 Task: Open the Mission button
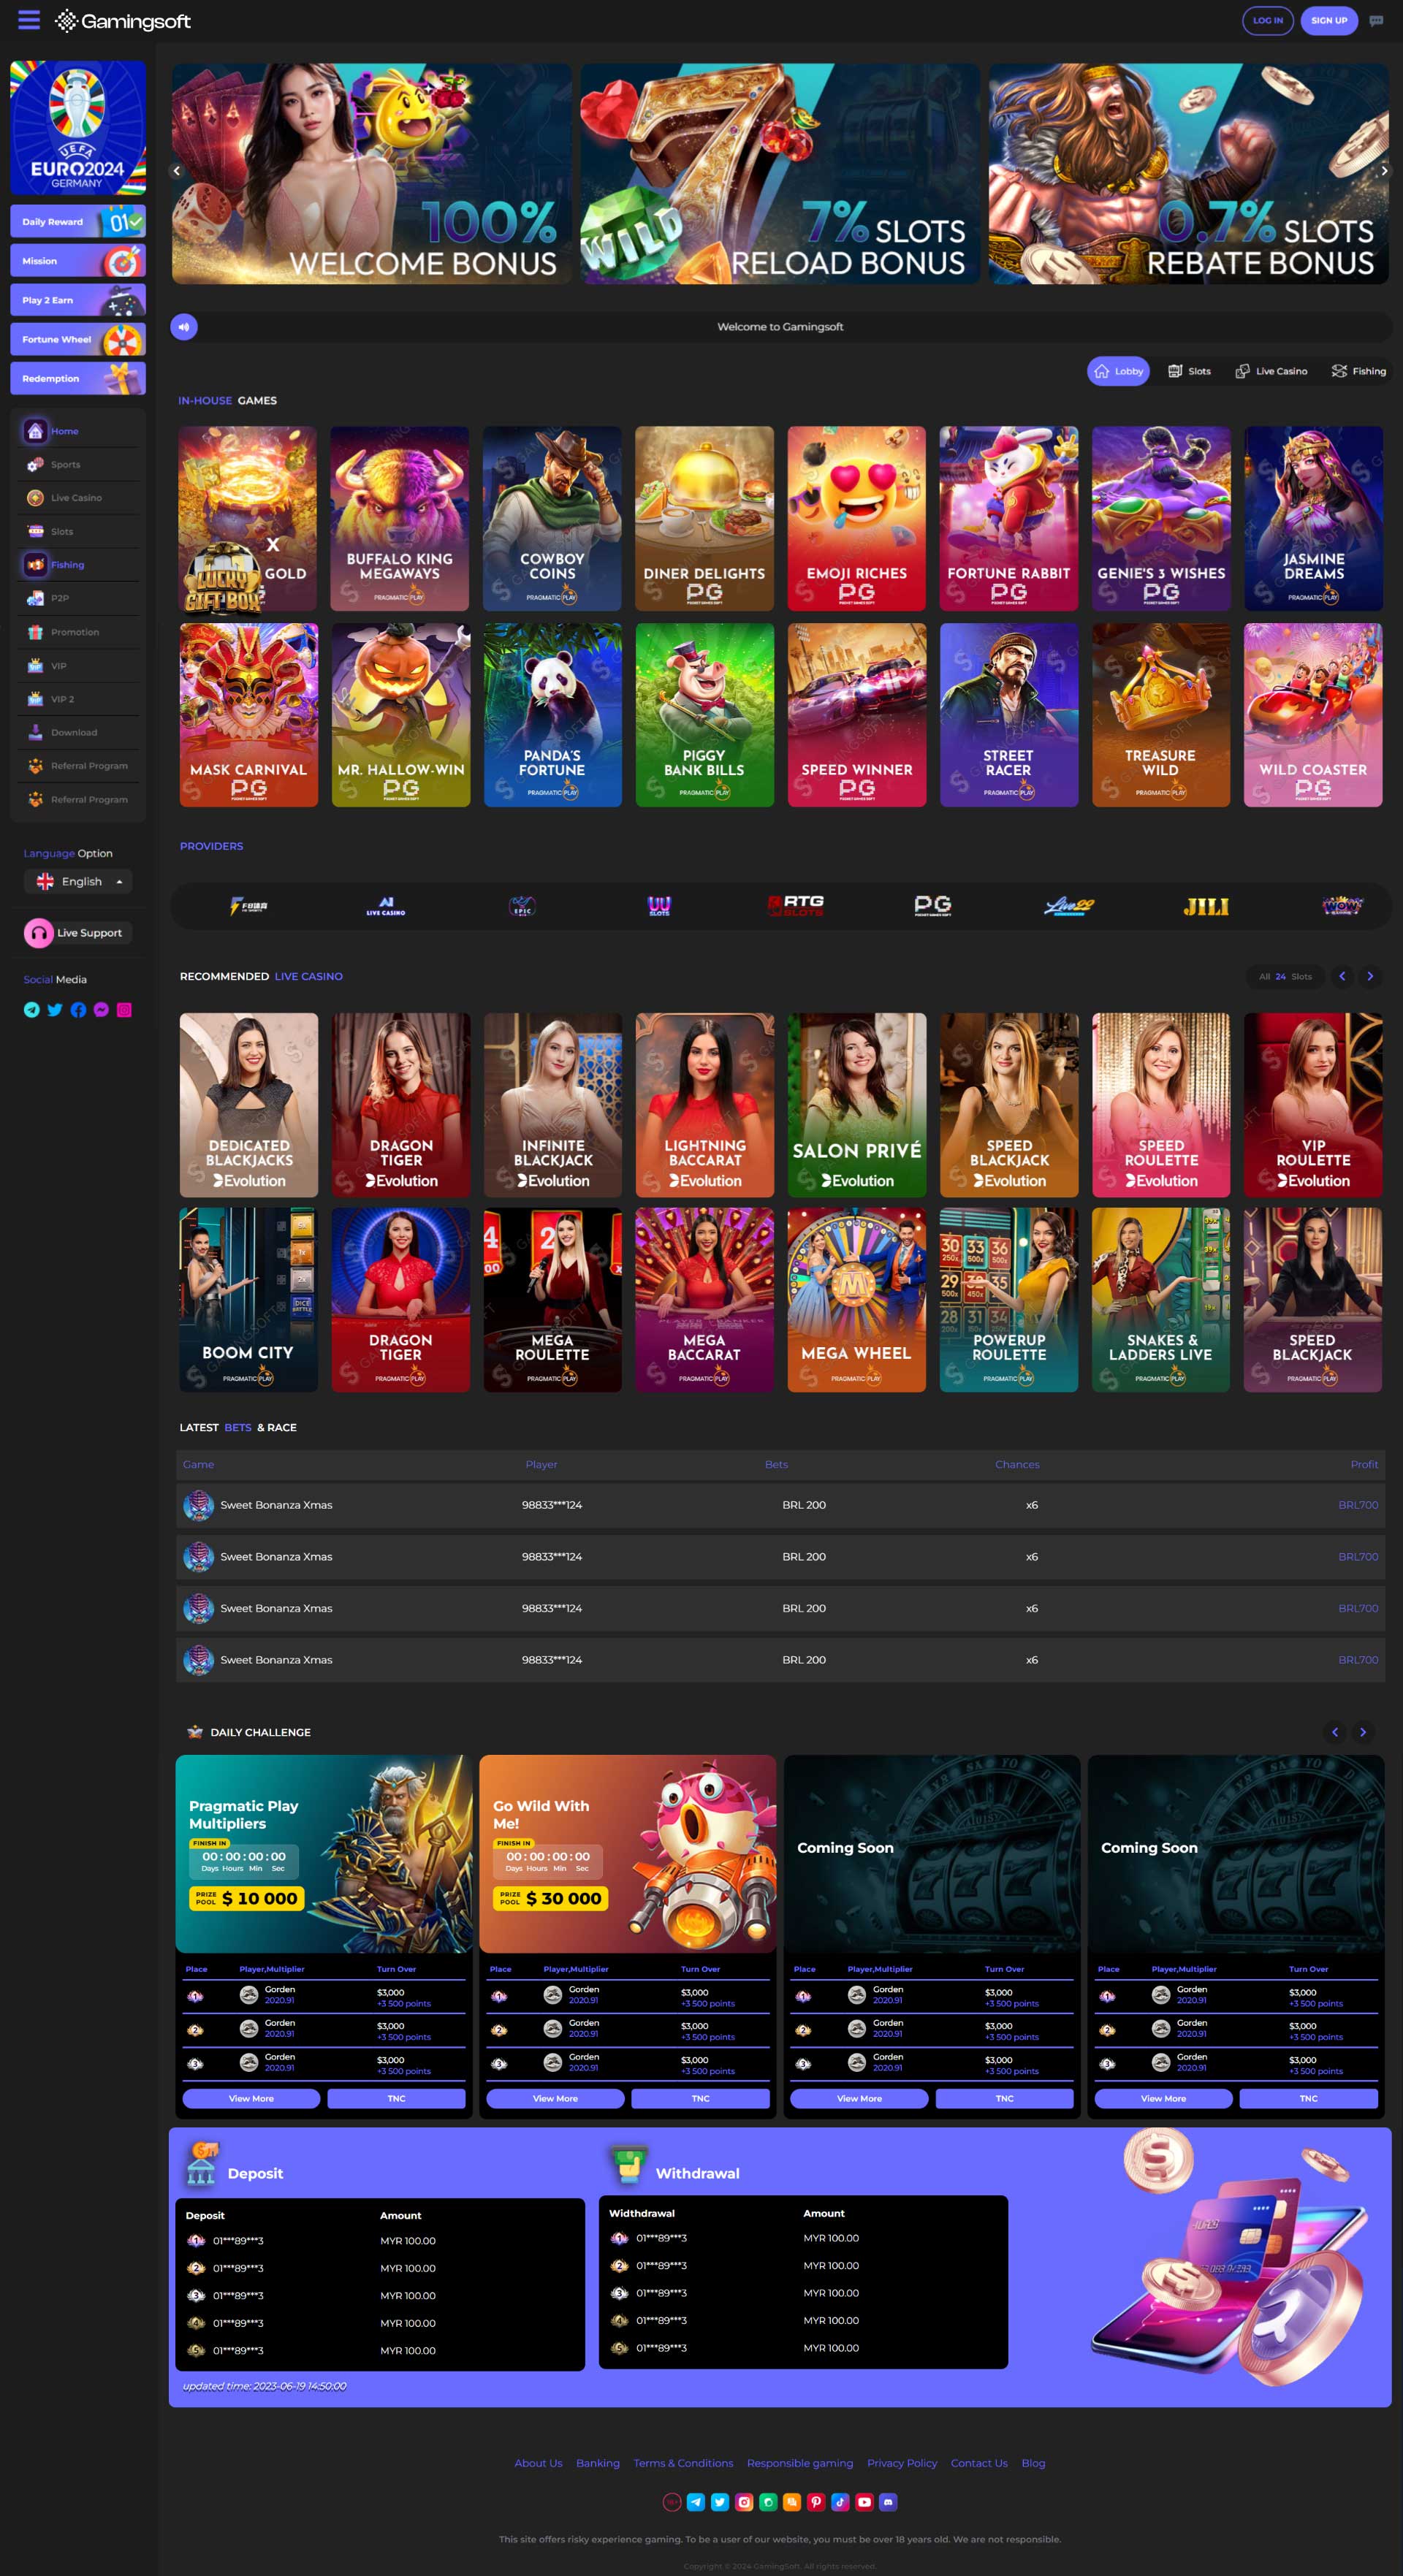coord(78,261)
